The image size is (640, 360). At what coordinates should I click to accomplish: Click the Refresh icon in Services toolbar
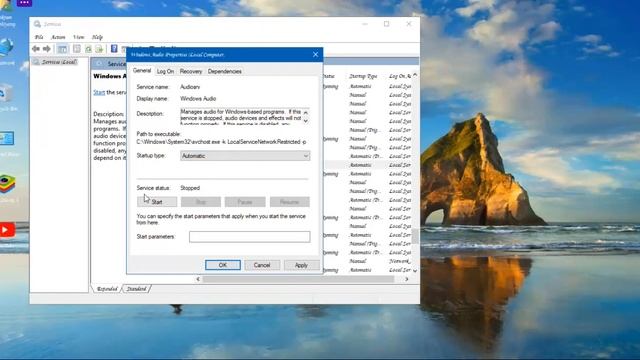(88, 49)
